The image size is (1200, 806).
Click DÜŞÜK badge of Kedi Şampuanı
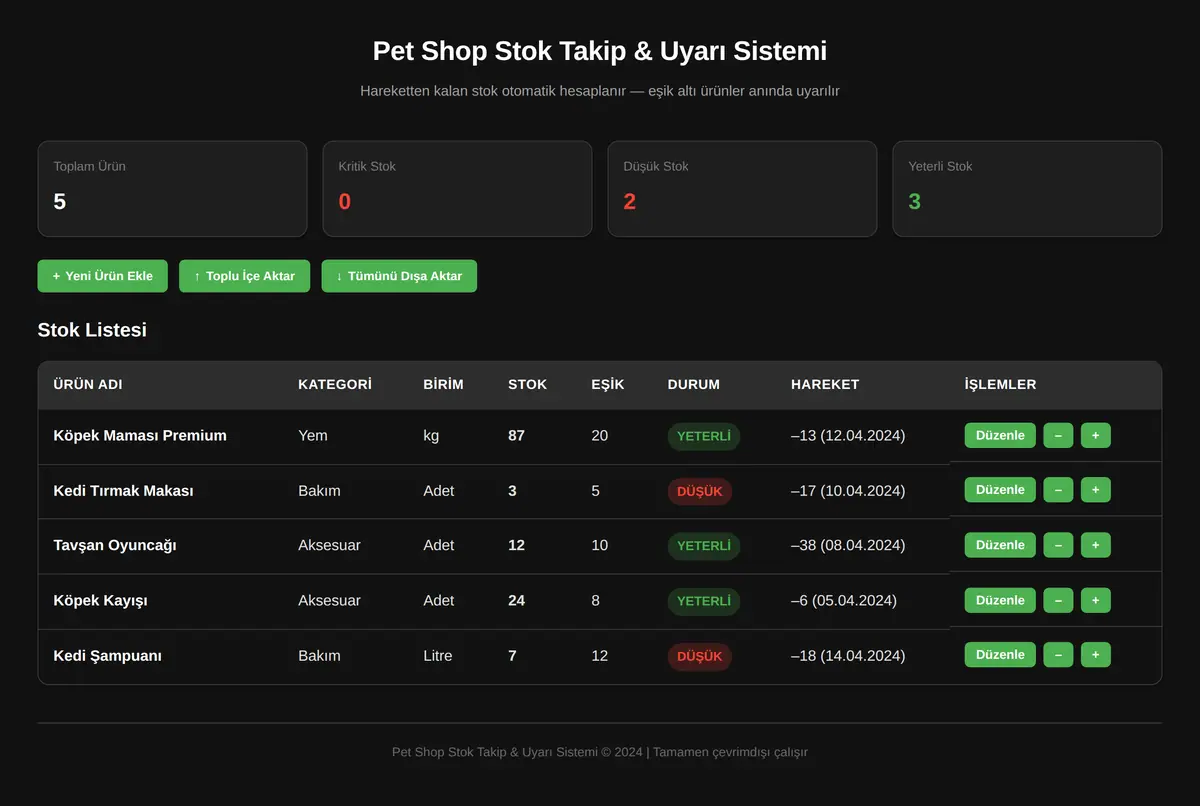700,656
